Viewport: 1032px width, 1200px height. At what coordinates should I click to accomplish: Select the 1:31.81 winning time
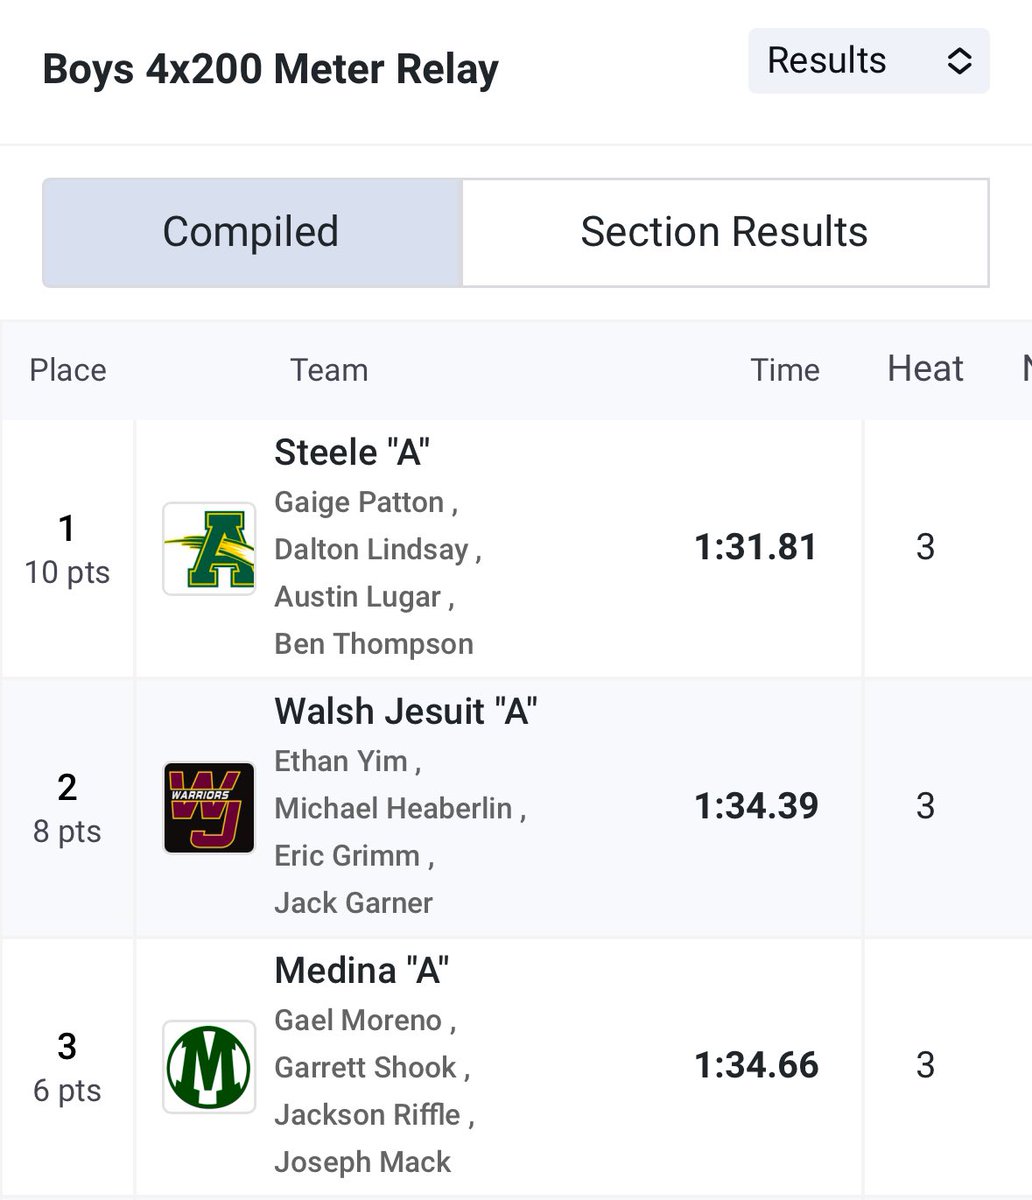[x=756, y=547]
